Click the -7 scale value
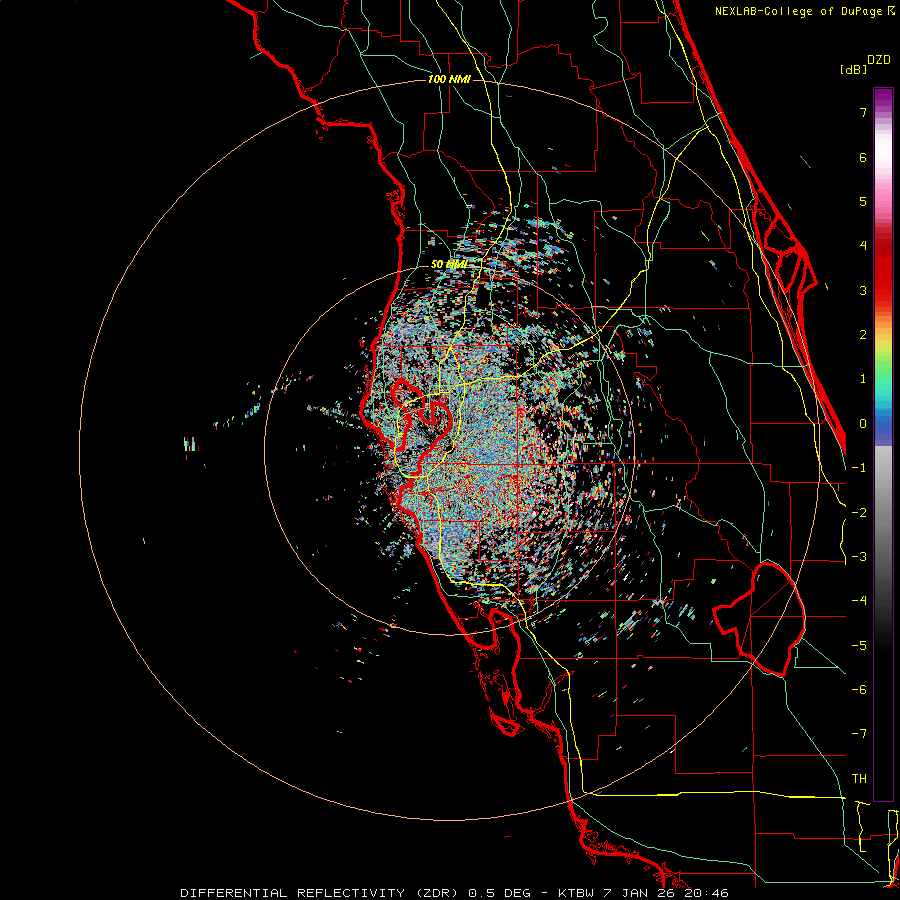 click(859, 734)
